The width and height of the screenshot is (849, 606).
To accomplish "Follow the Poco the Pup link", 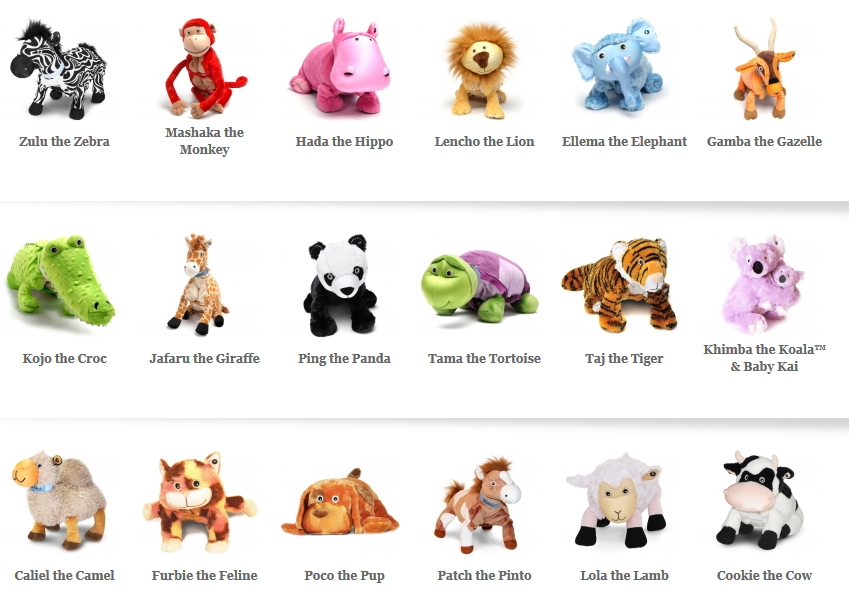I will (344, 576).
